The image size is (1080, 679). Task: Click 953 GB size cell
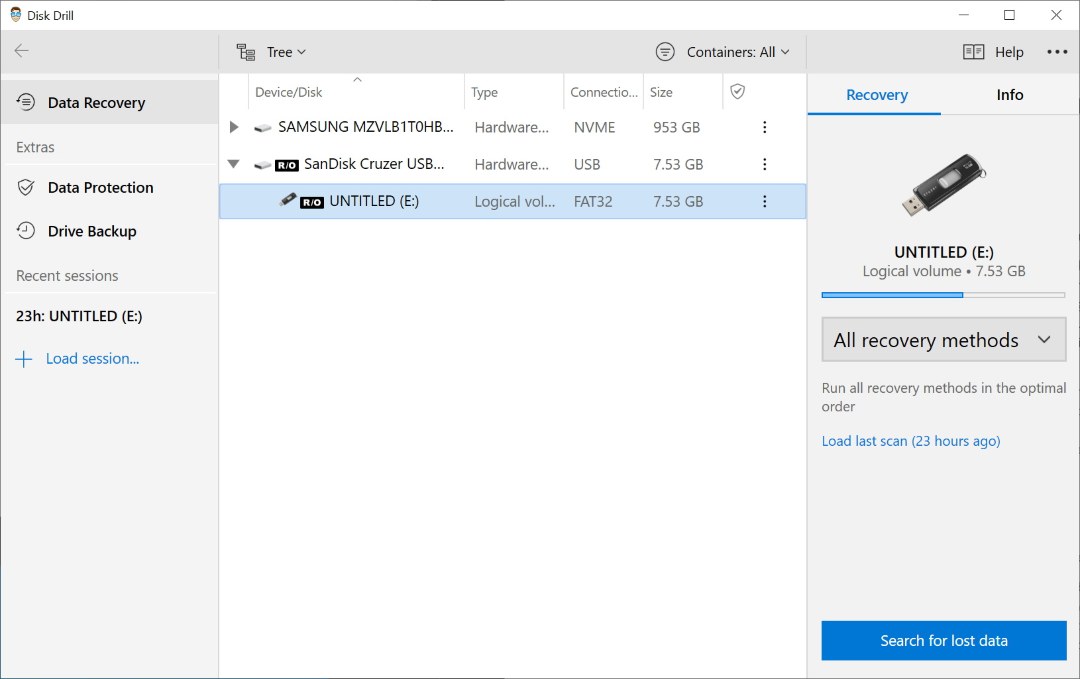676,127
